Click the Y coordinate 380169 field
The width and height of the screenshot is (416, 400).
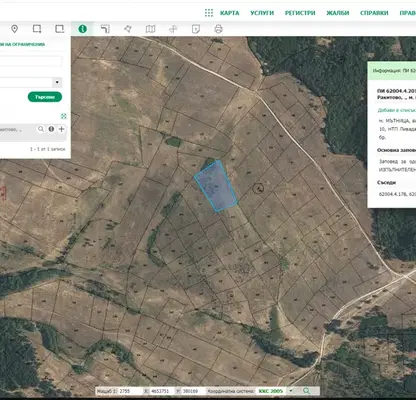(x=193, y=391)
